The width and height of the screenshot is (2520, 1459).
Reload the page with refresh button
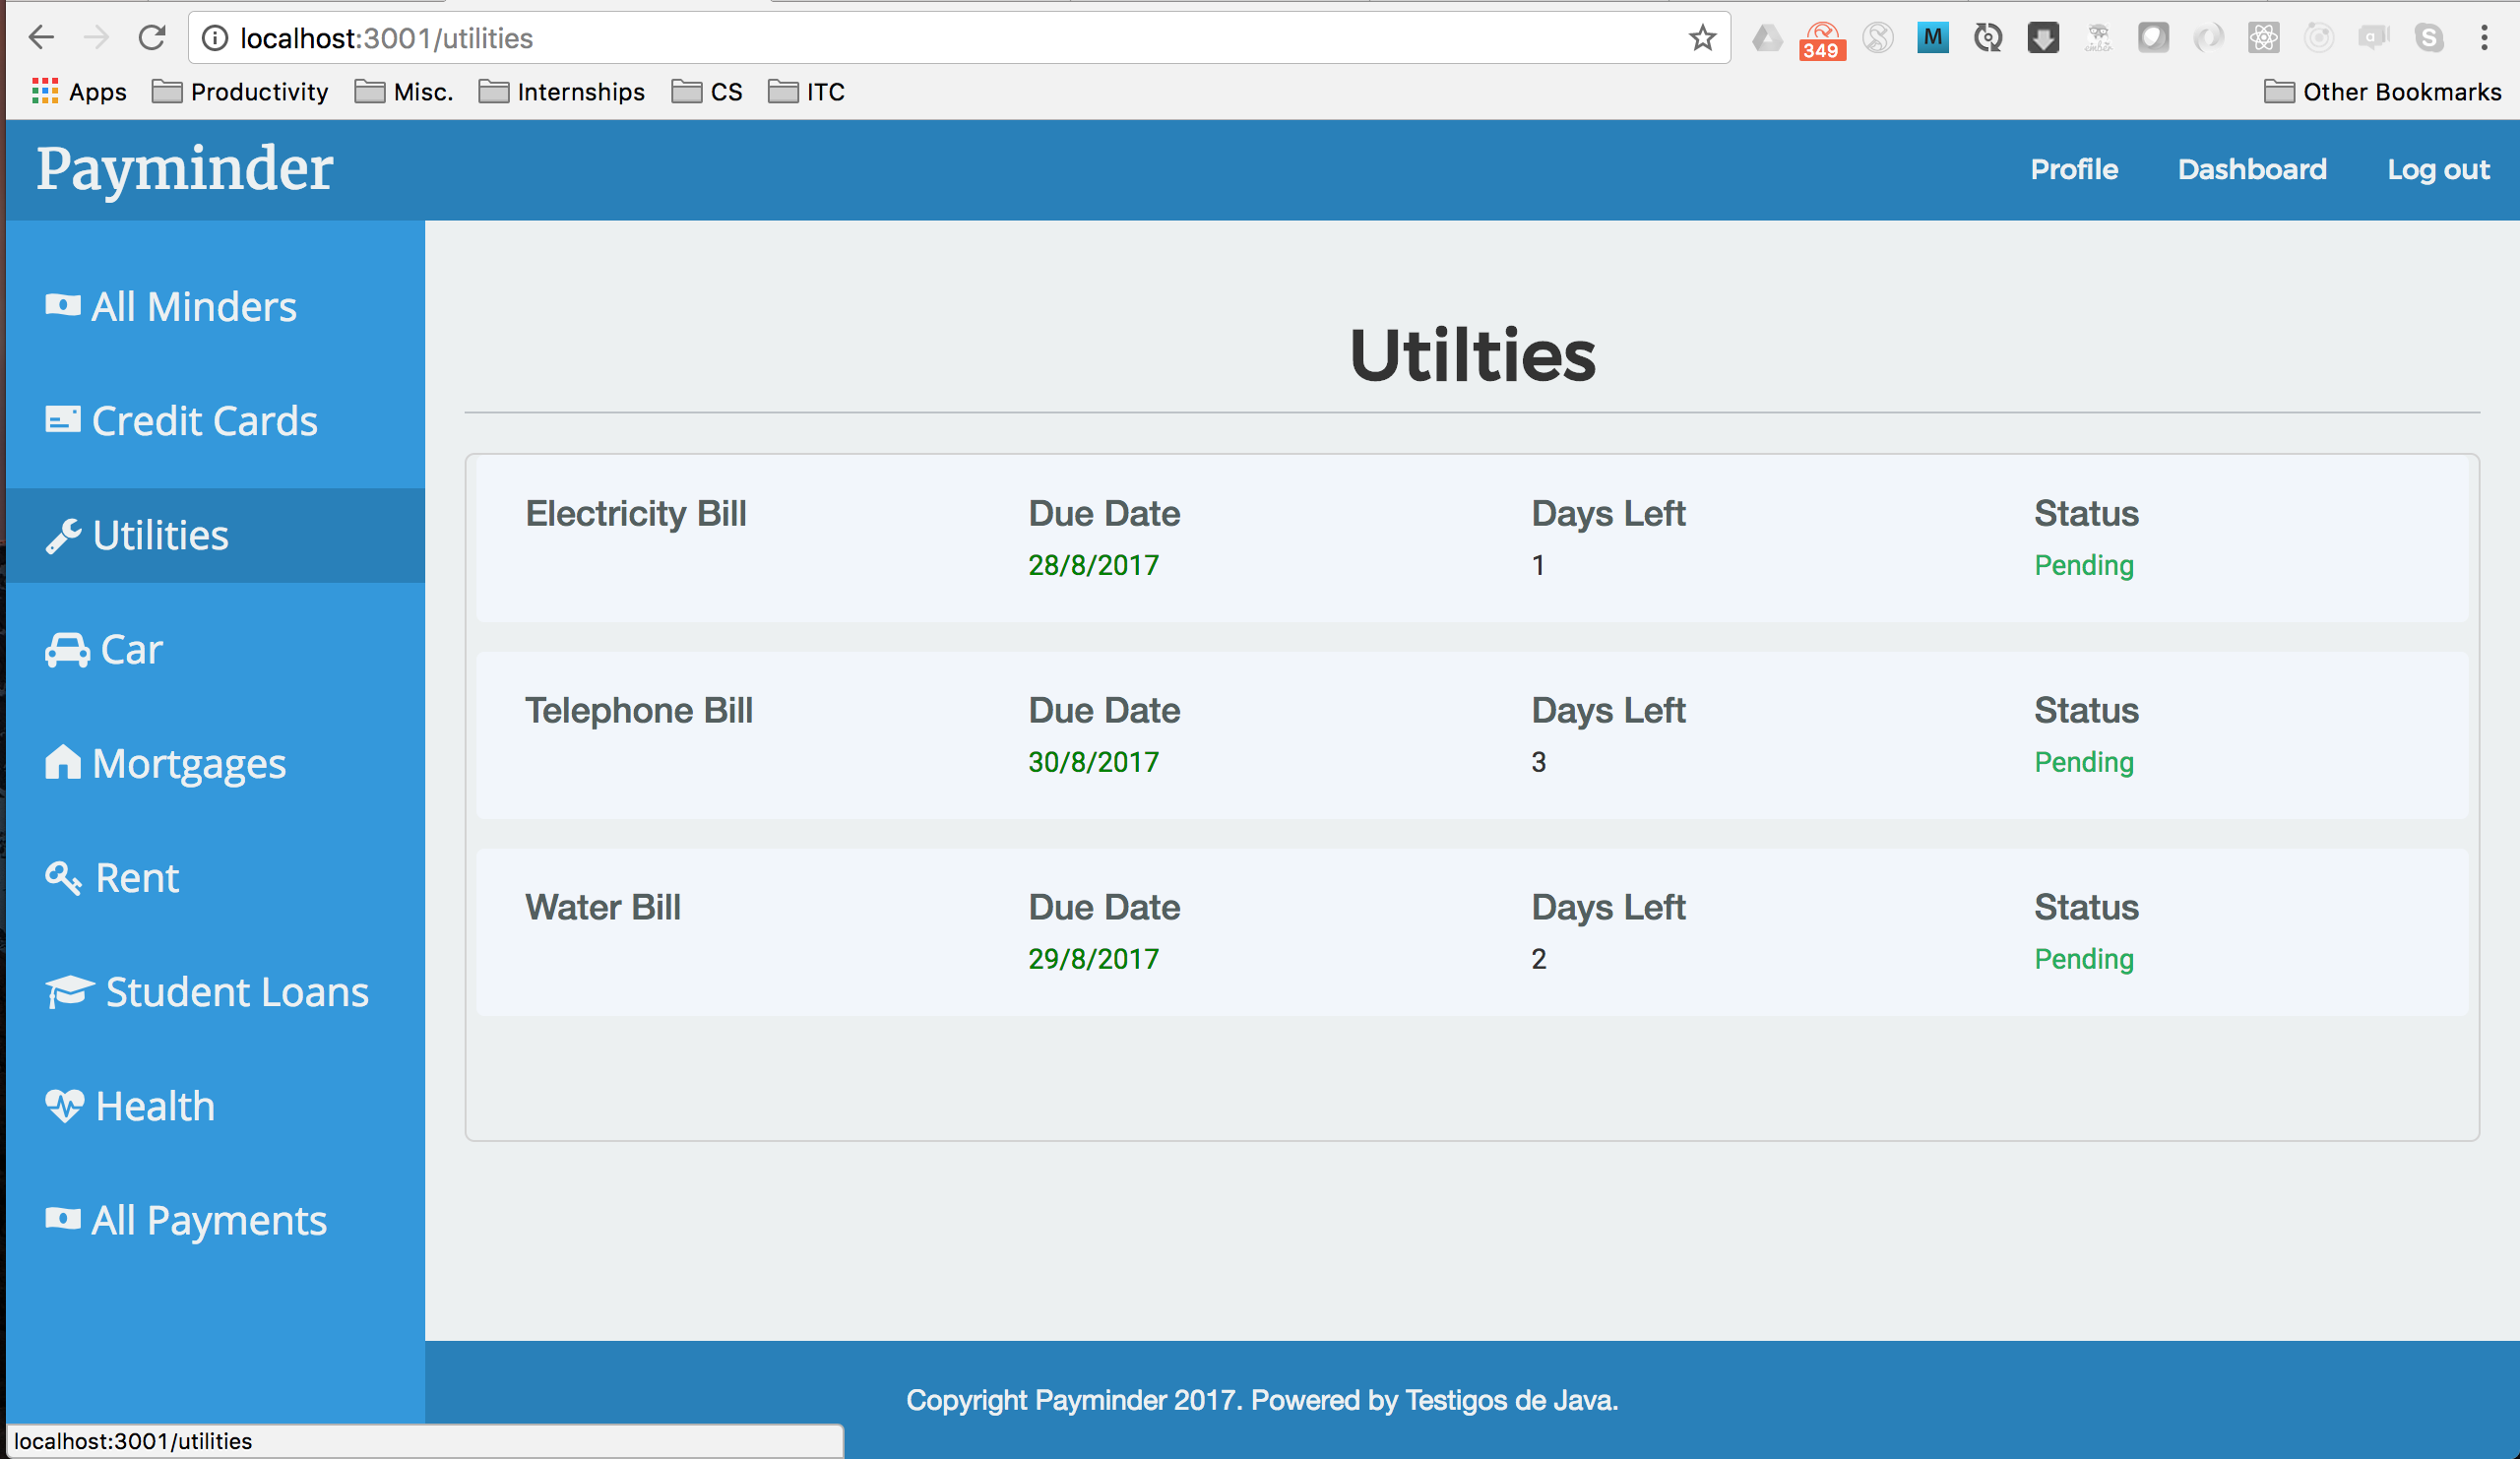[152, 38]
